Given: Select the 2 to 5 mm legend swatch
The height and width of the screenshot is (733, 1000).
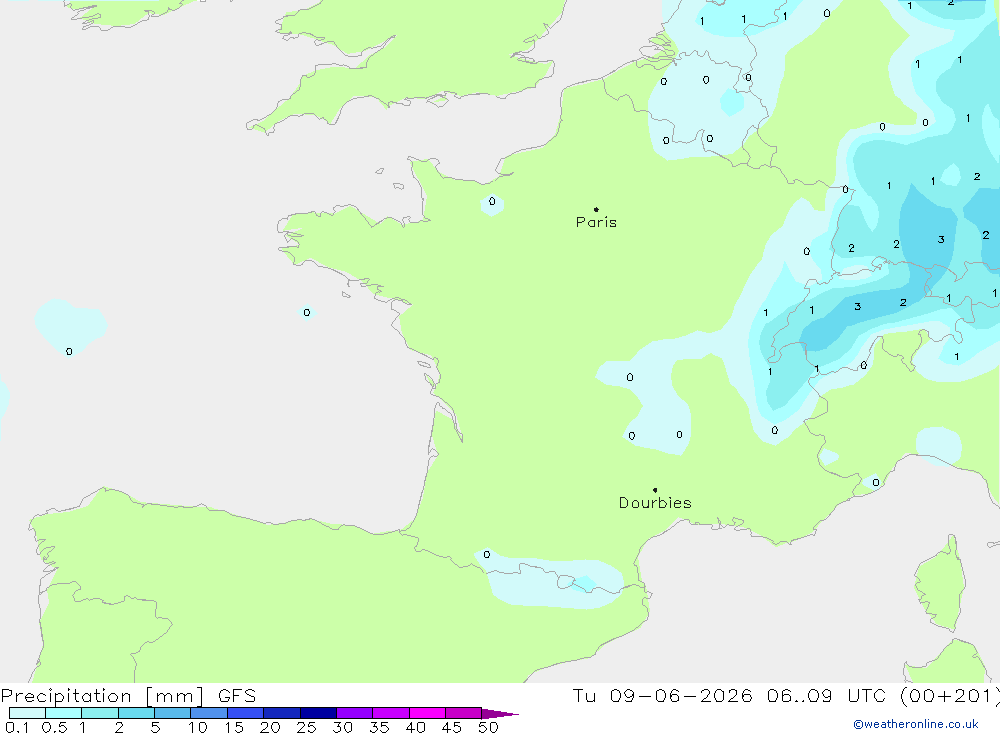Looking at the screenshot, I should click(x=136, y=713).
